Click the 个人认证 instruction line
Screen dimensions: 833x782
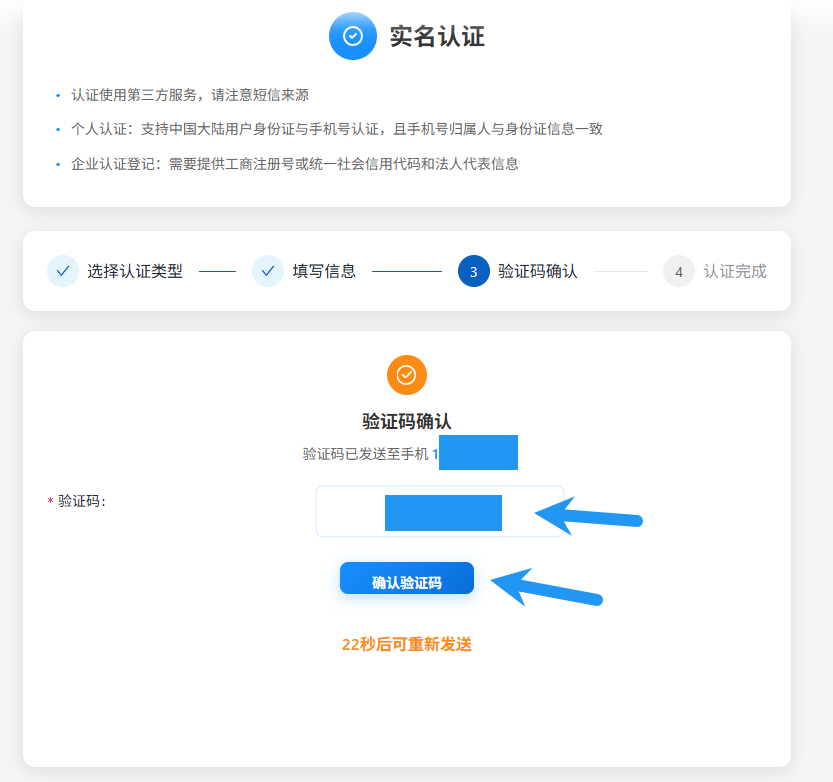pyautogui.click(x=336, y=129)
